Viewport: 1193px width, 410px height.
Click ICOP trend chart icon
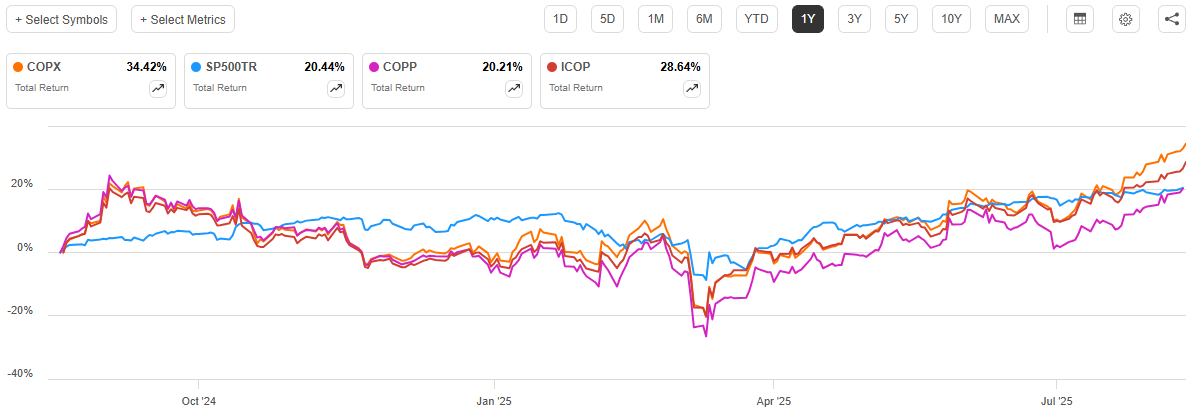point(692,89)
